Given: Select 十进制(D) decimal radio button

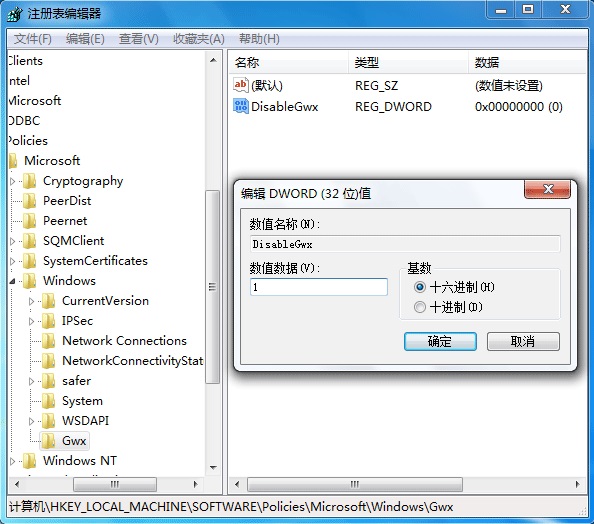Looking at the screenshot, I should 420,307.
